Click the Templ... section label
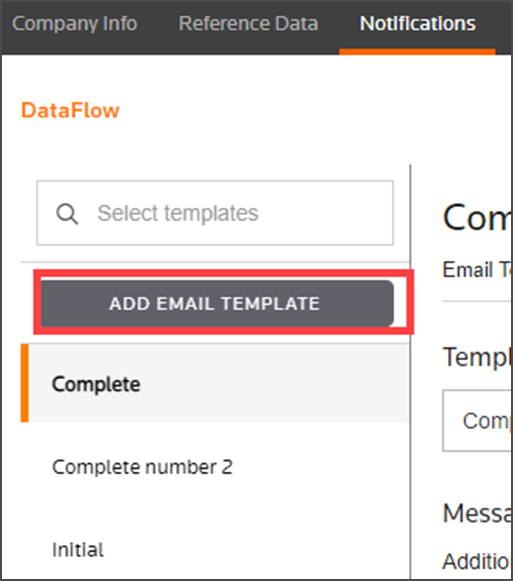This screenshot has width=513, height=581. point(477,358)
